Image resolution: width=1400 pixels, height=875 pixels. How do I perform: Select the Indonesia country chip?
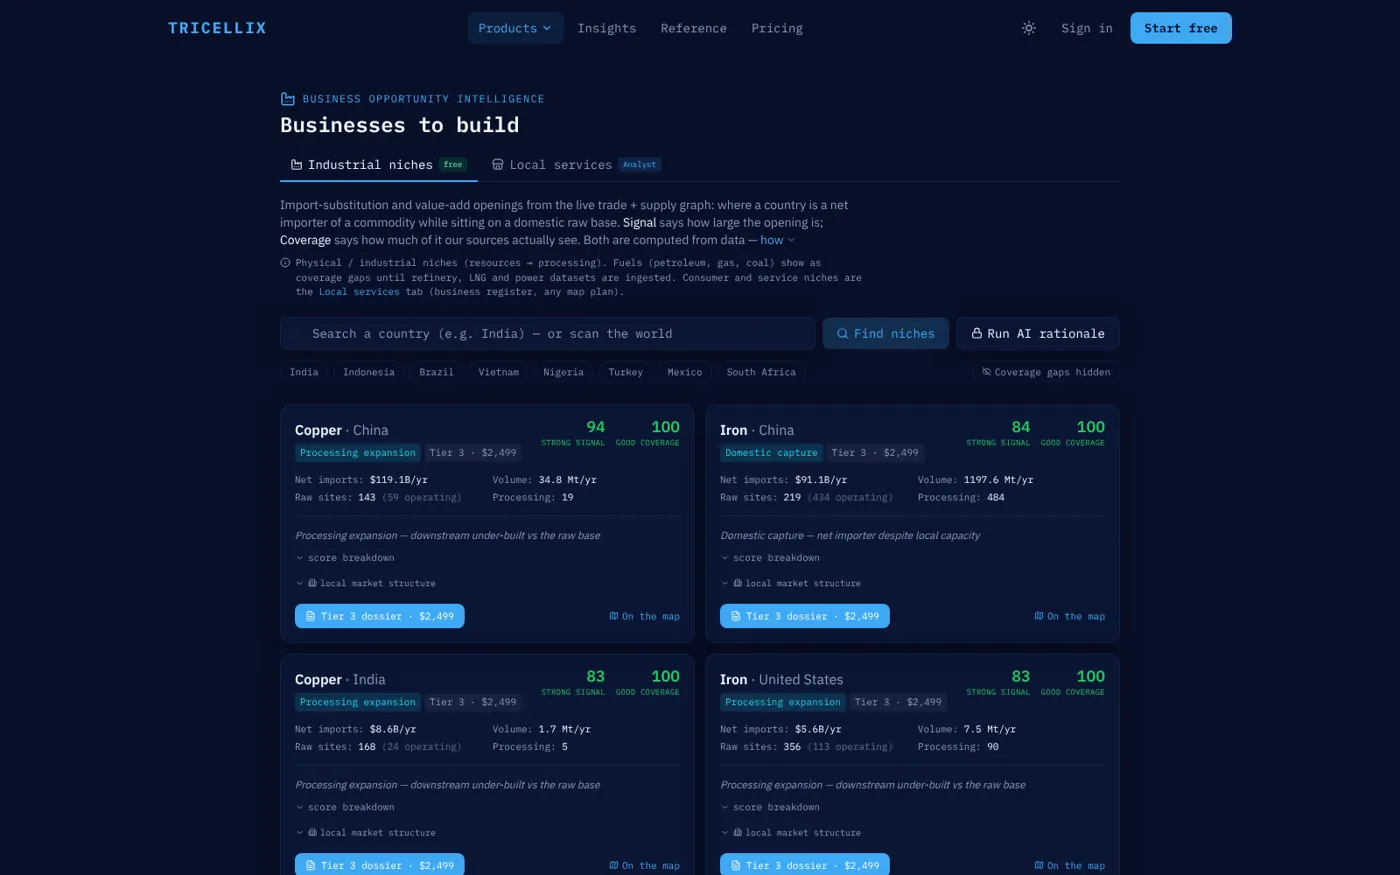tap(369, 372)
